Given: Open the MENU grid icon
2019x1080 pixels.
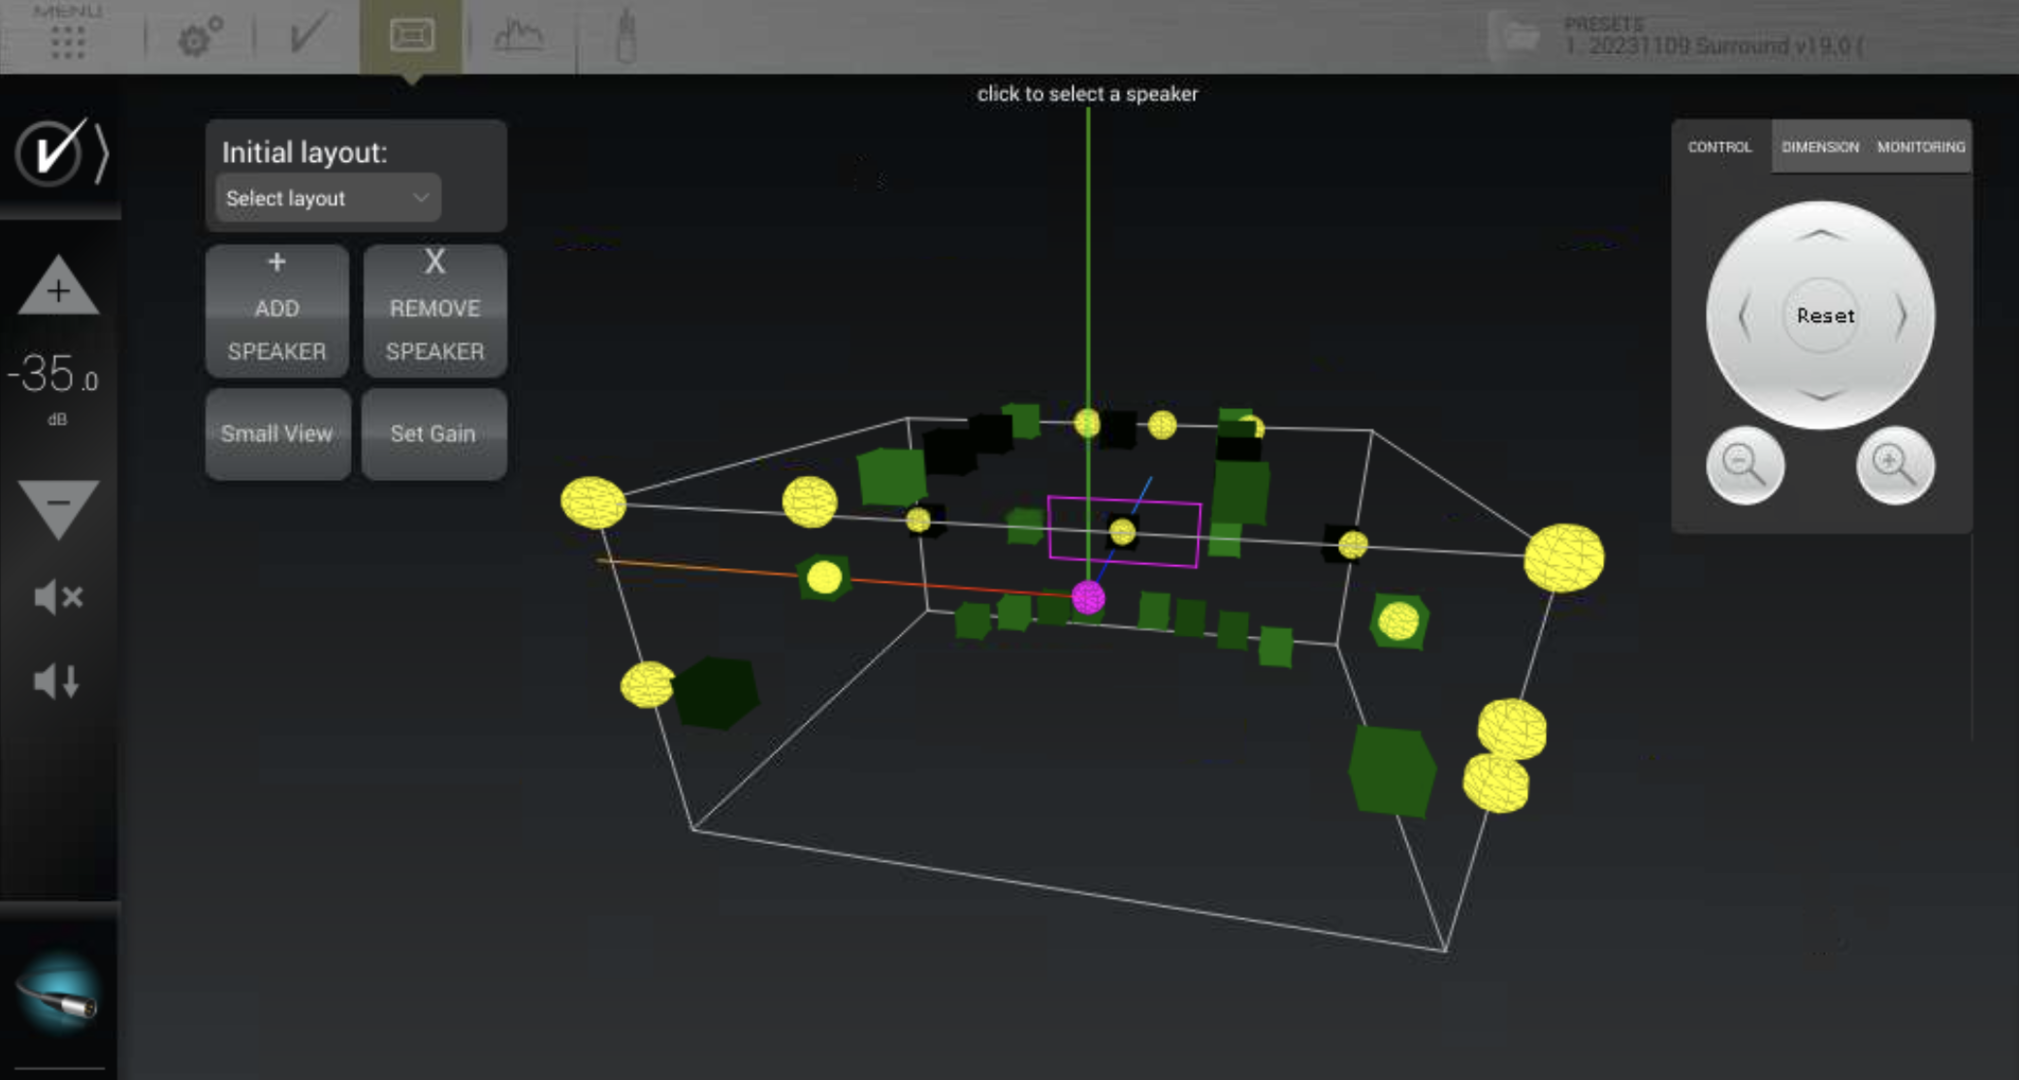Looking at the screenshot, I should point(67,40).
